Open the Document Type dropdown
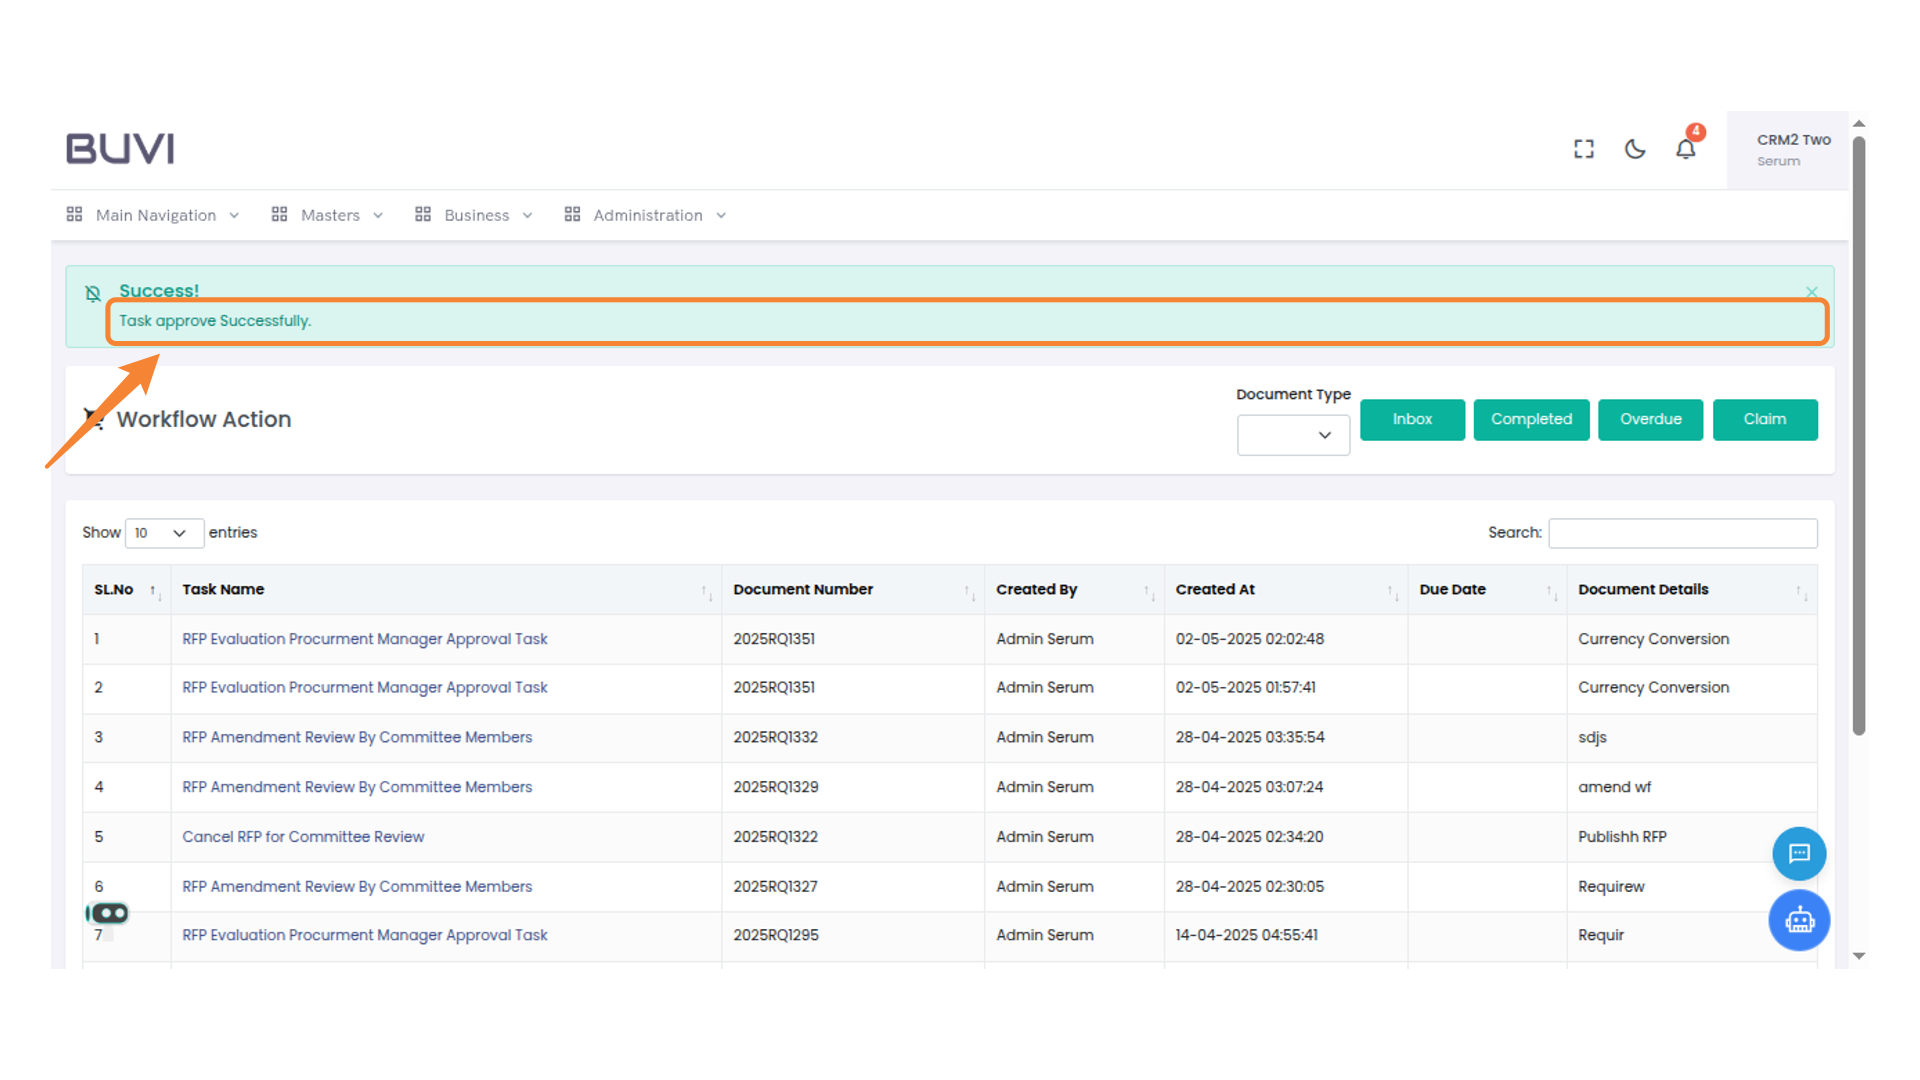The height and width of the screenshot is (1080, 1920). [x=1293, y=435]
